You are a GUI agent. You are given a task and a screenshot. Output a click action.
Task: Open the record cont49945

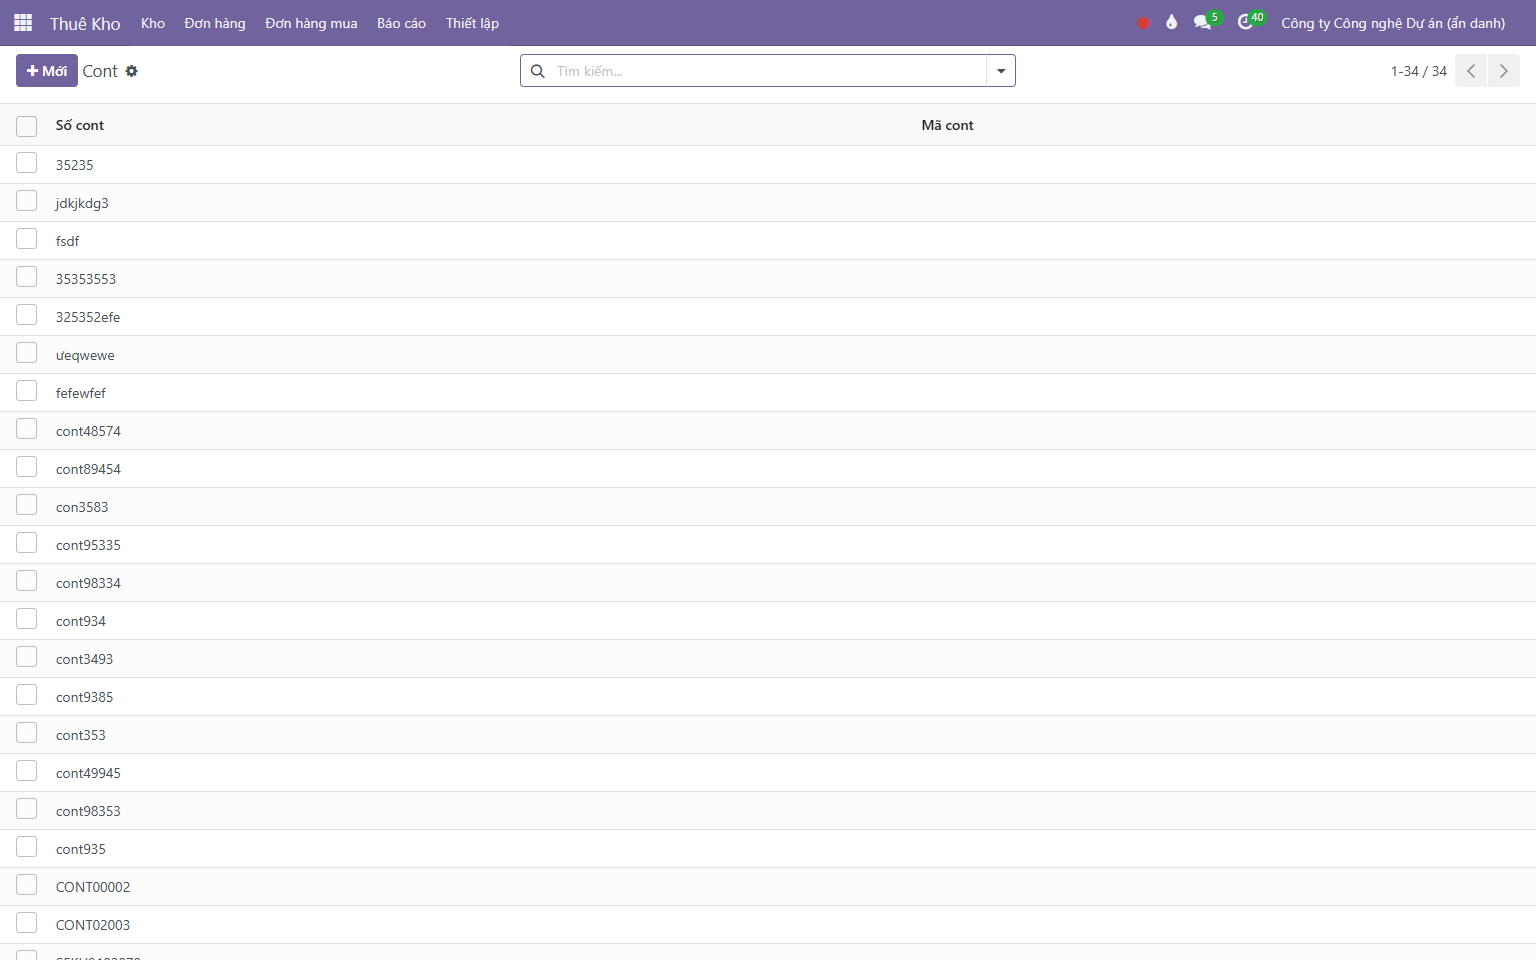88,773
